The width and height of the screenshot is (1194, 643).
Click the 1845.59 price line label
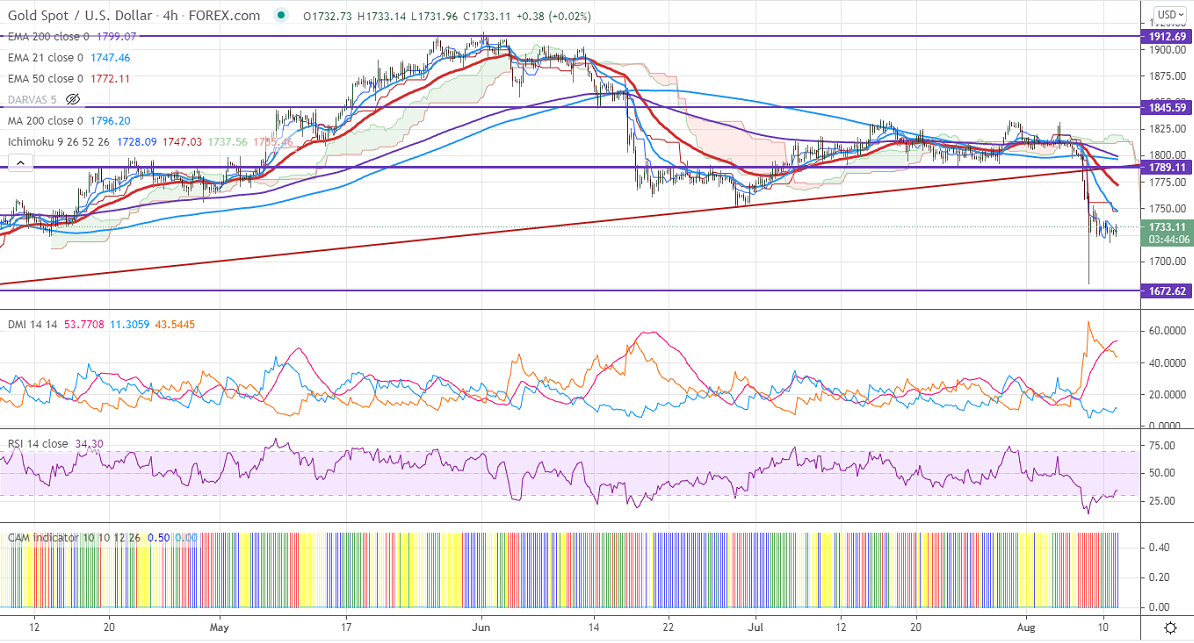pyautogui.click(x=1166, y=107)
